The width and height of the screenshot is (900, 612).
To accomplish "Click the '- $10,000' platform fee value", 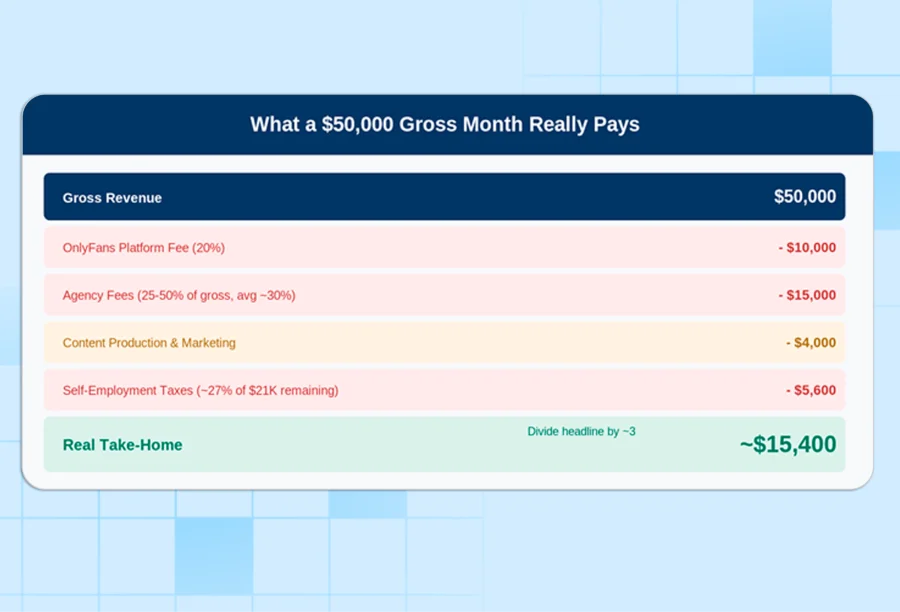I will (807, 247).
